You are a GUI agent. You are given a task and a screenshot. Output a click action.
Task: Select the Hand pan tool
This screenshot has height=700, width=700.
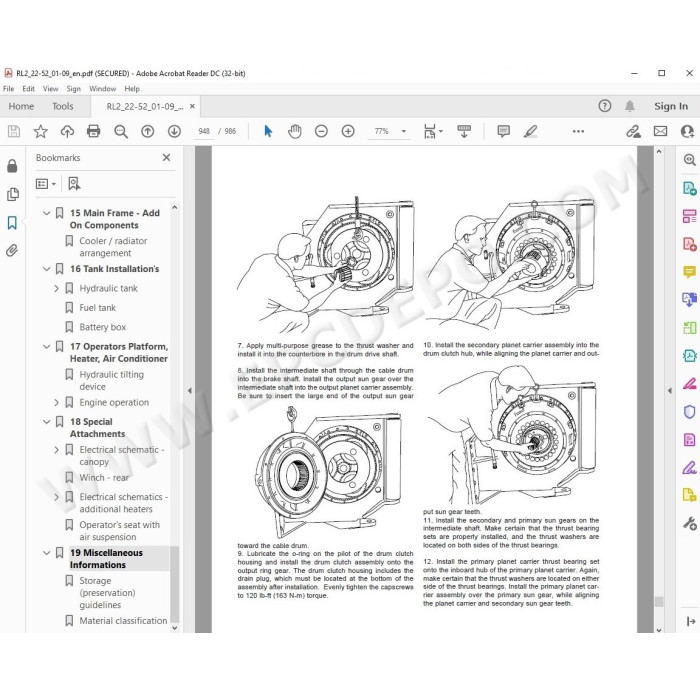295,131
